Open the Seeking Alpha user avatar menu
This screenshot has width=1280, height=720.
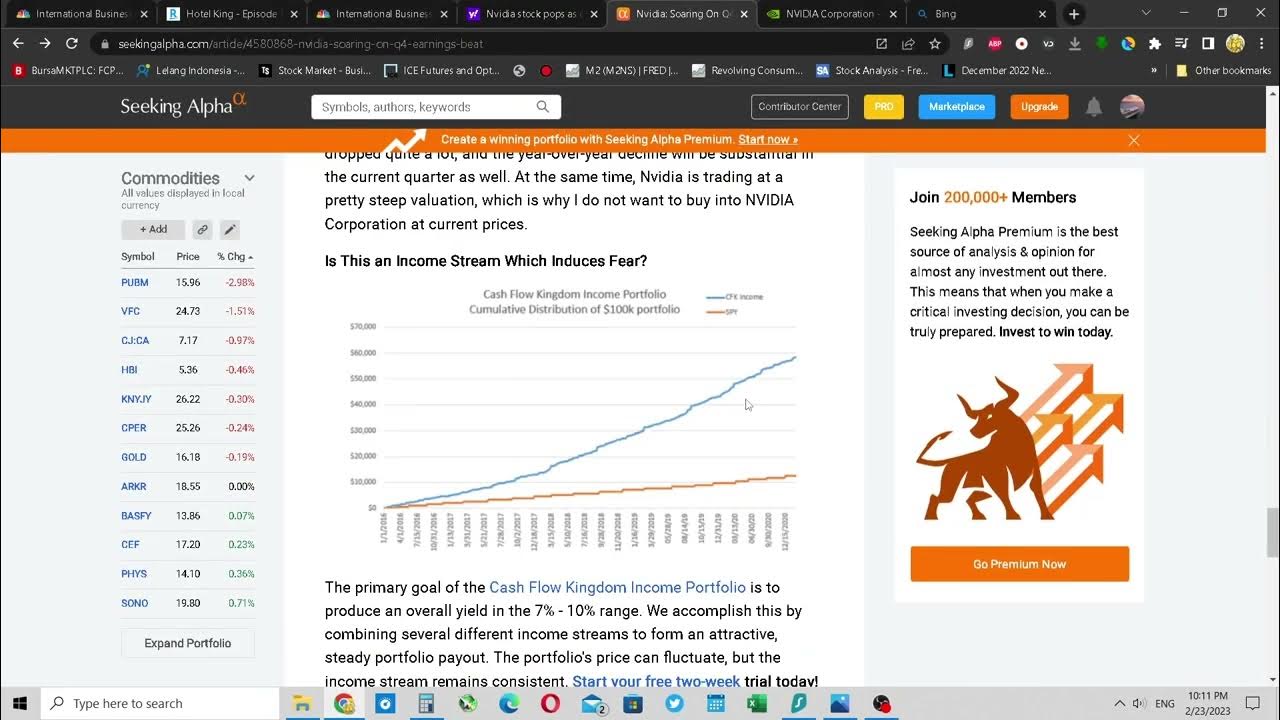click(1132, 107)
